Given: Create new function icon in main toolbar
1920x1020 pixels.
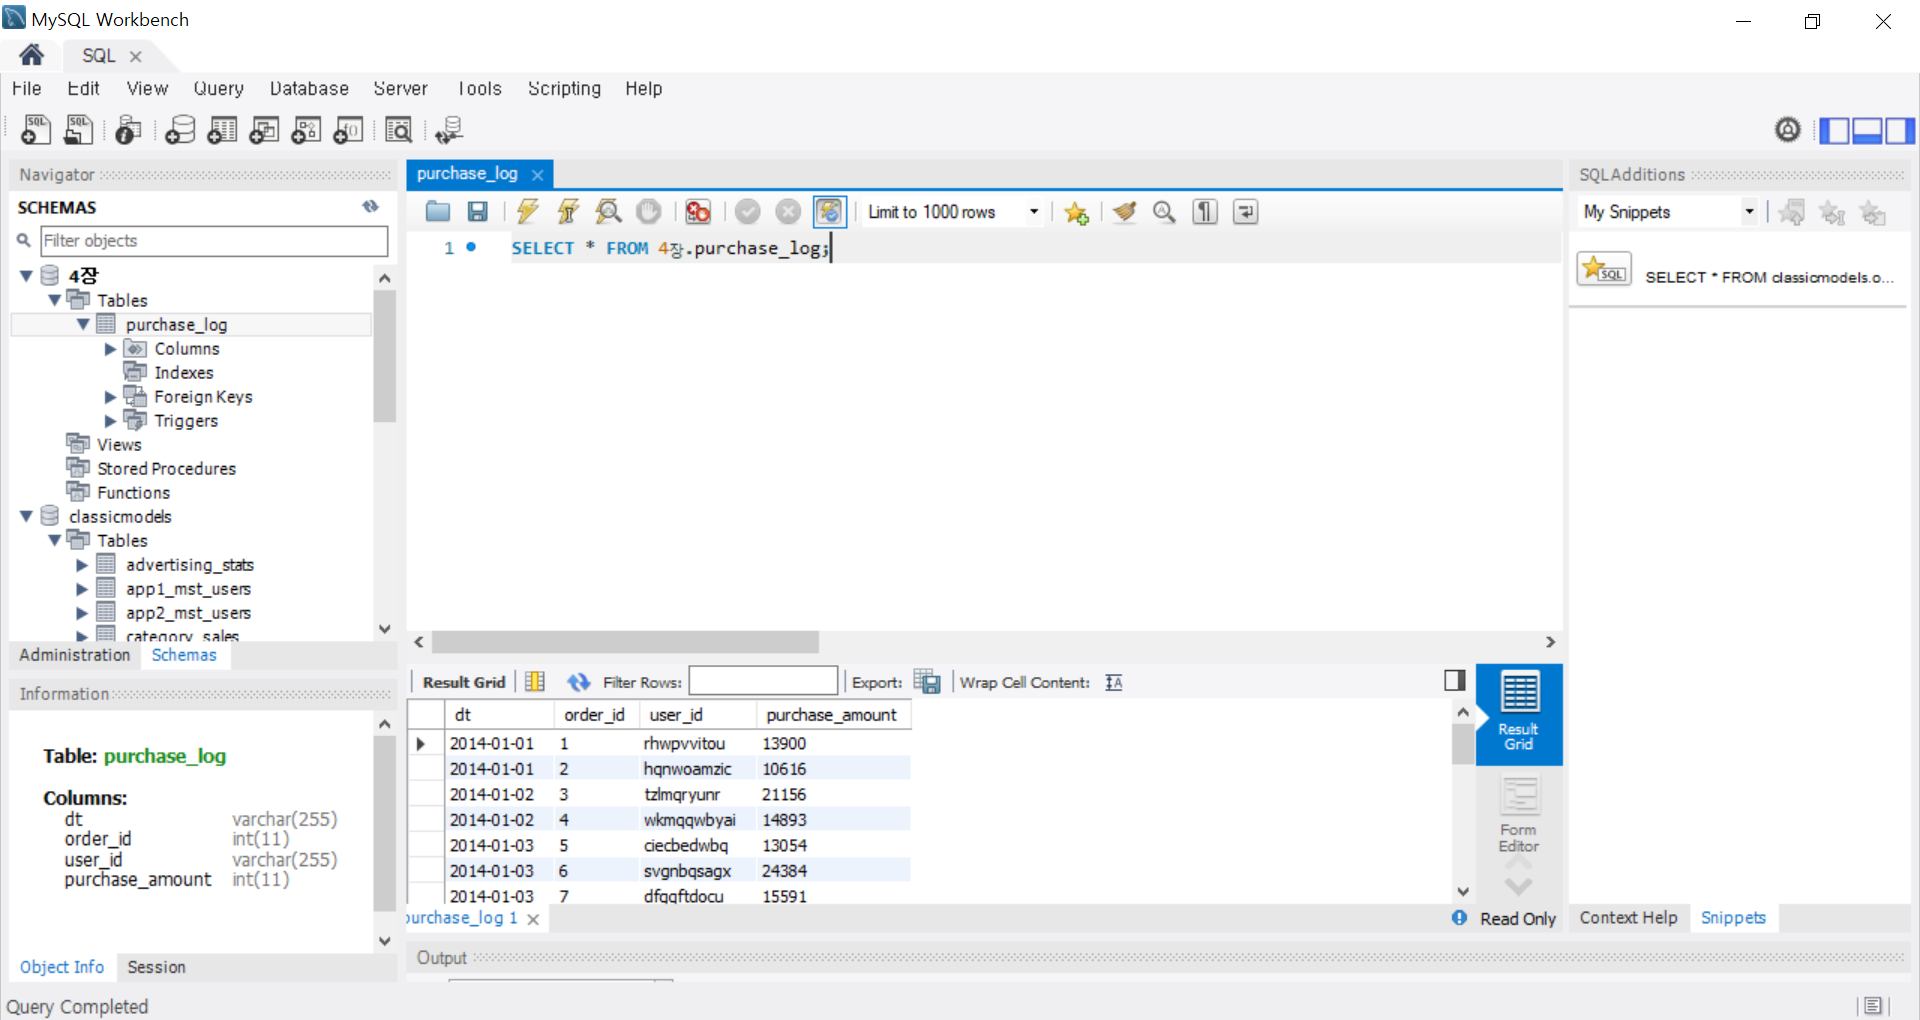Looking at the screenshot, I should 348,130.
